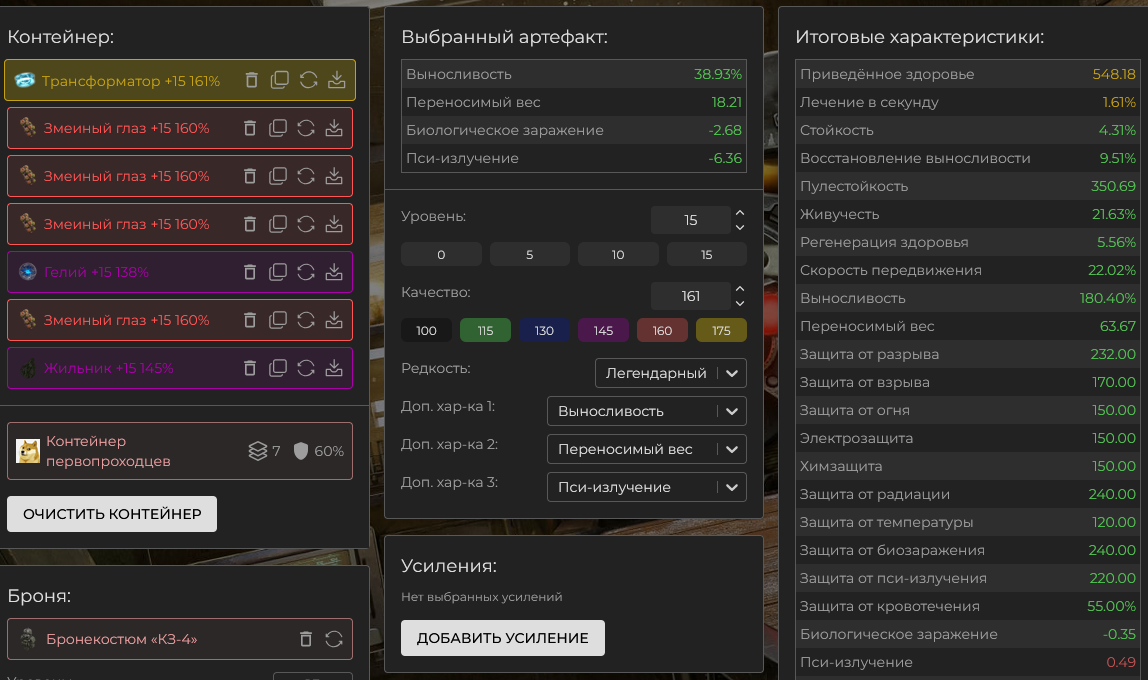This screenshot has height=680, width=1148.
Task: Click ДОБАВИТЬ УСИЛЕНИЕ button
Action: (x=503, y=638)
